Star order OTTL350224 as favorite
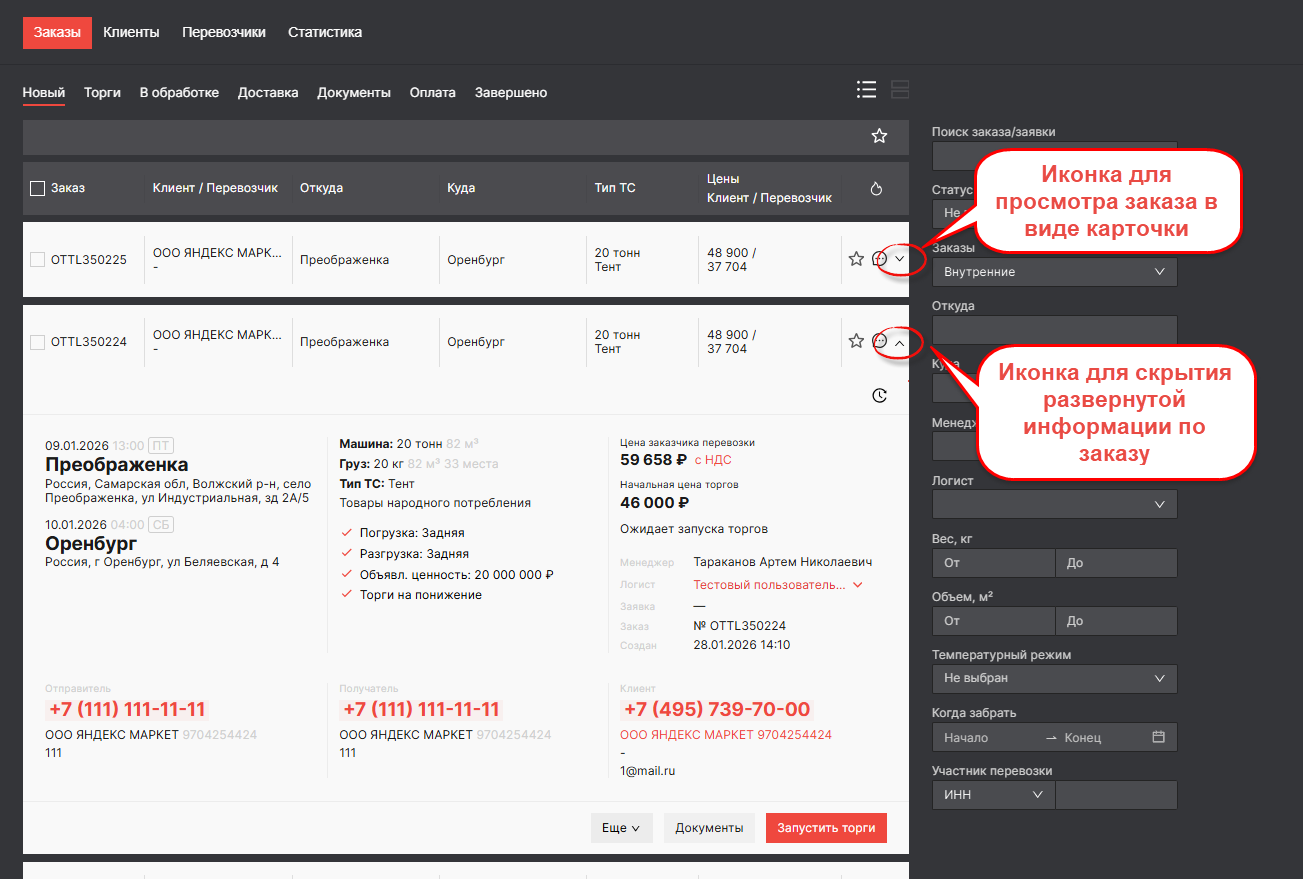 click(856, 341)
